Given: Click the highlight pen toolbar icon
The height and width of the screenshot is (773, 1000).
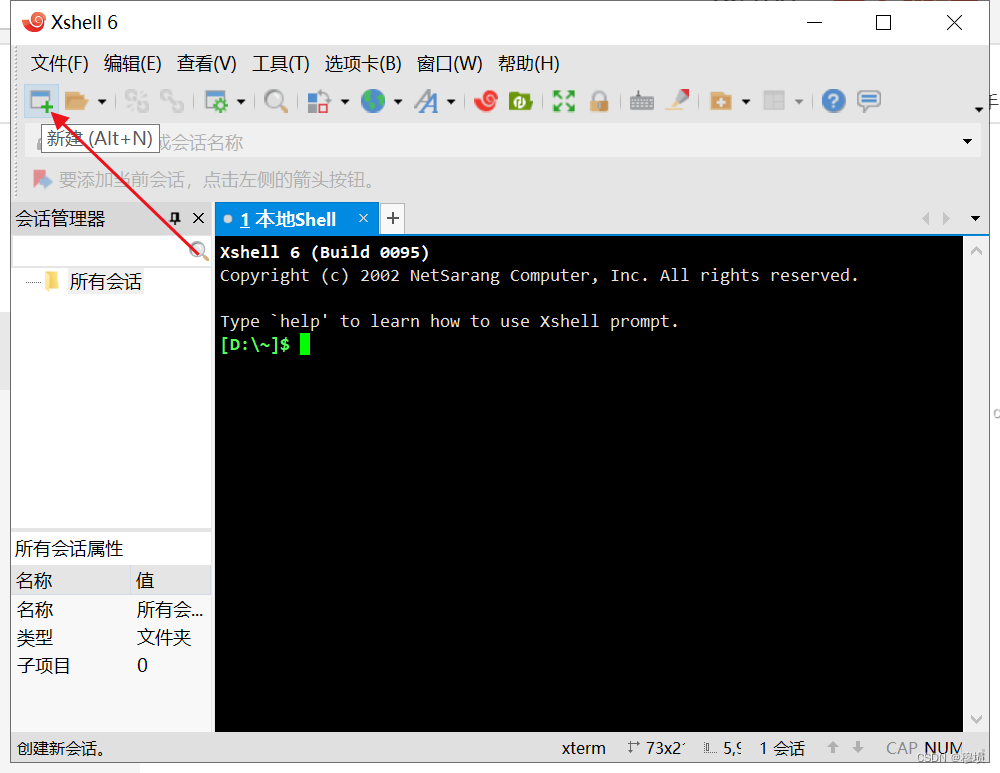Looking at the screenshot, I should tap(677, 101).
